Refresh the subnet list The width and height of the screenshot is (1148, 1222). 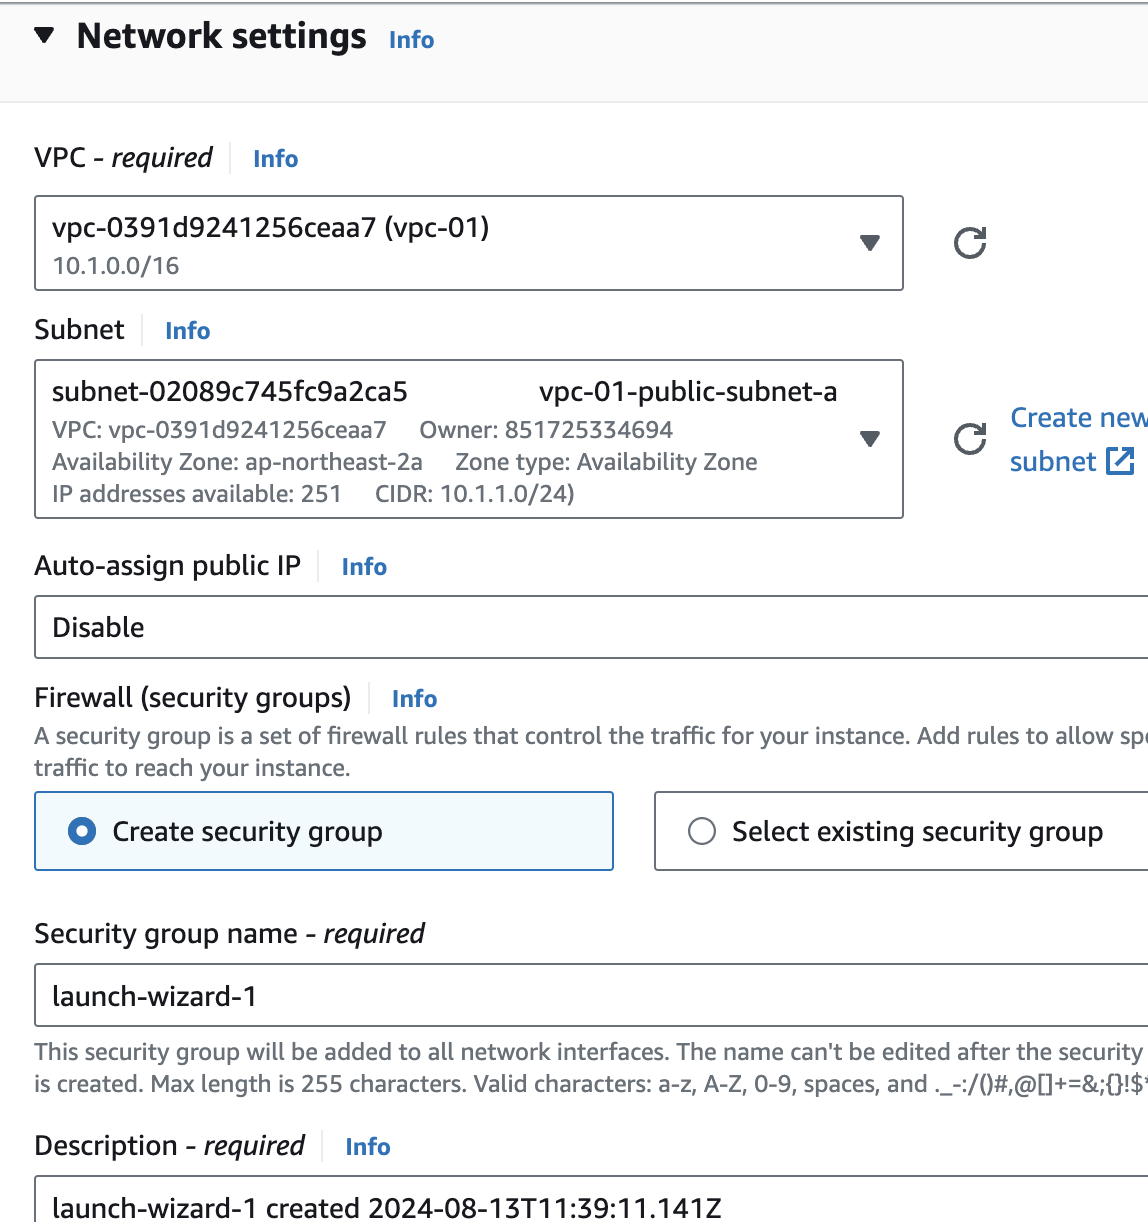coord(970,439)
